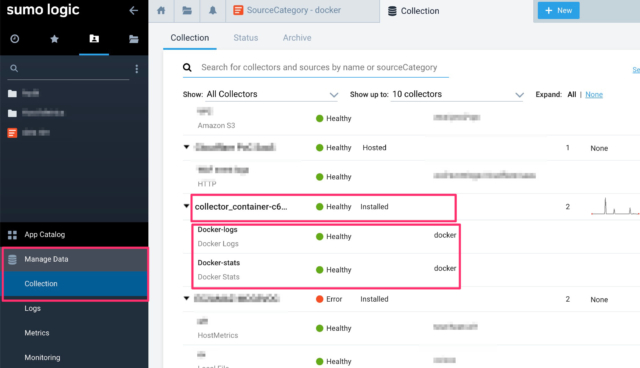Click Healthy status of Docker-logs
This screenshot has width=640, height=368.
333,237
